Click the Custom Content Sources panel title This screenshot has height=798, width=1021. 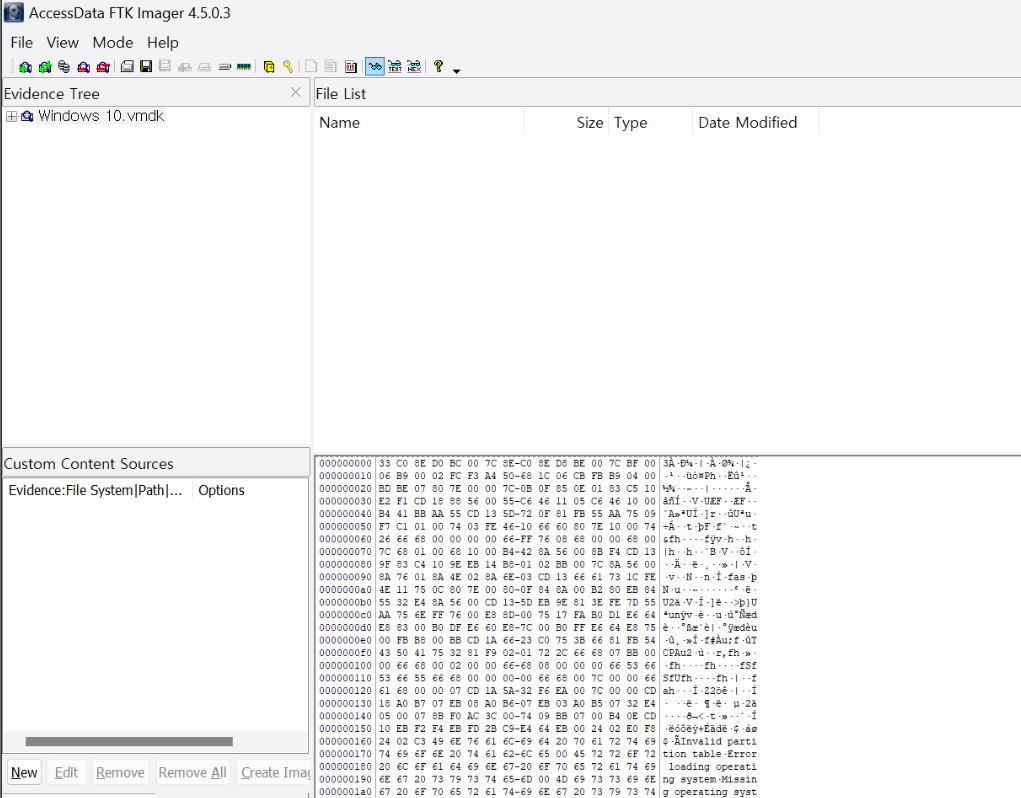89,463
